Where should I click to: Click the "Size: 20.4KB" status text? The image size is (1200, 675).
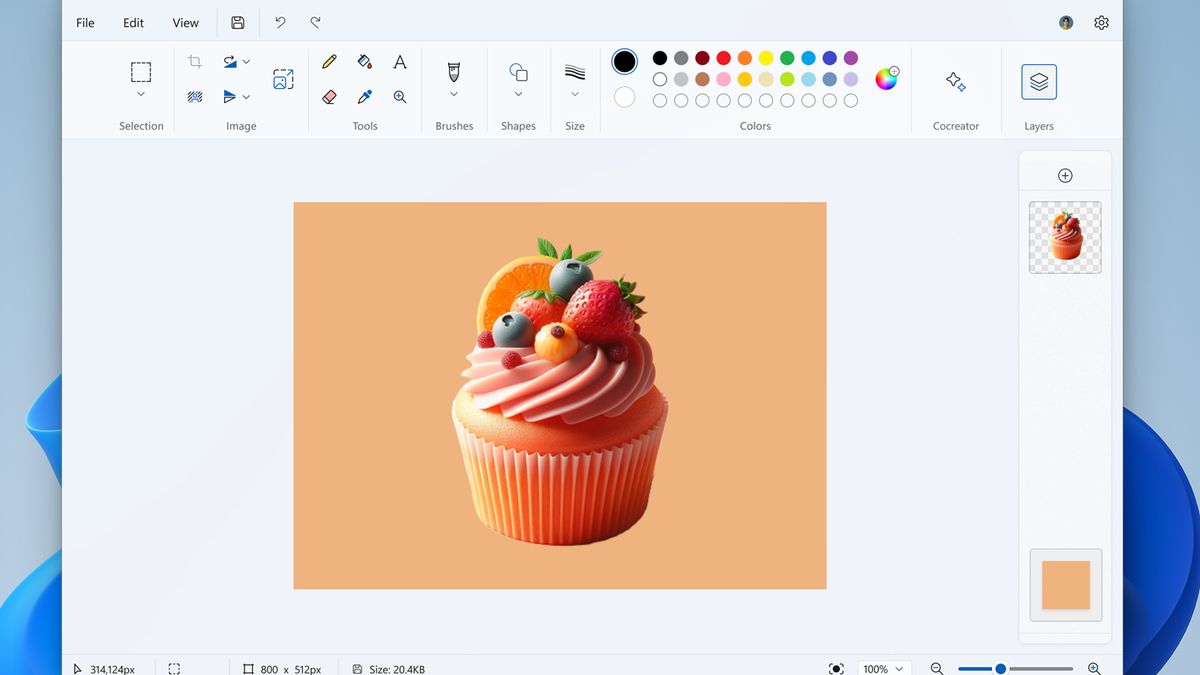pyautogui.click(x=397, y=669)
